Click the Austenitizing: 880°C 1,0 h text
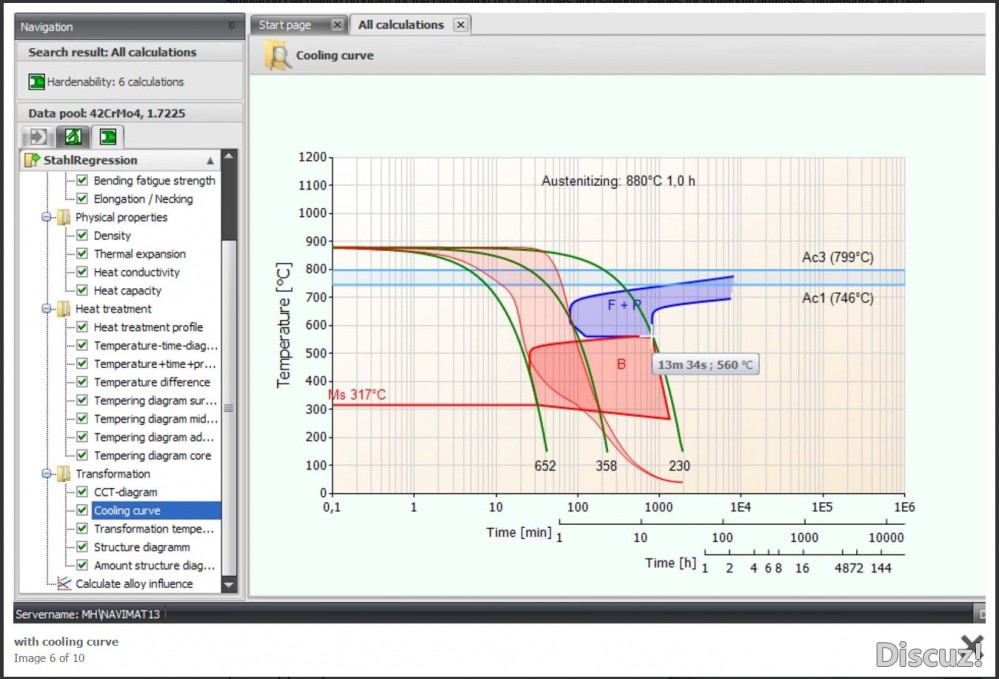This screenshot has height=679, width=999. [x=618, y=181]
